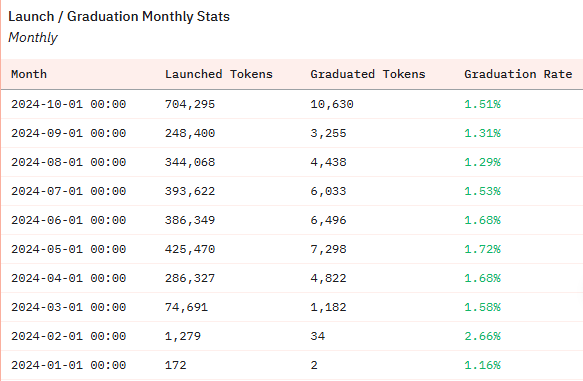Click launched tokens value '286,327'
The image size is (583, 381).
[x=190, y=278]
